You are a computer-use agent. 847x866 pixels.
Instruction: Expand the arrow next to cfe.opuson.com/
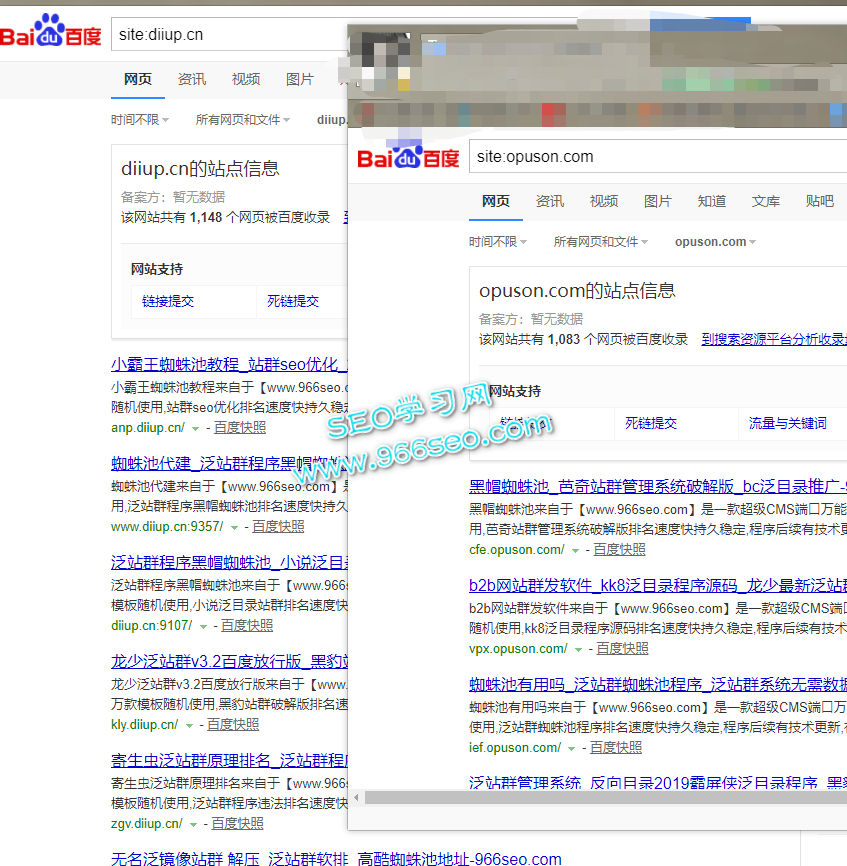tap(575, 551)
